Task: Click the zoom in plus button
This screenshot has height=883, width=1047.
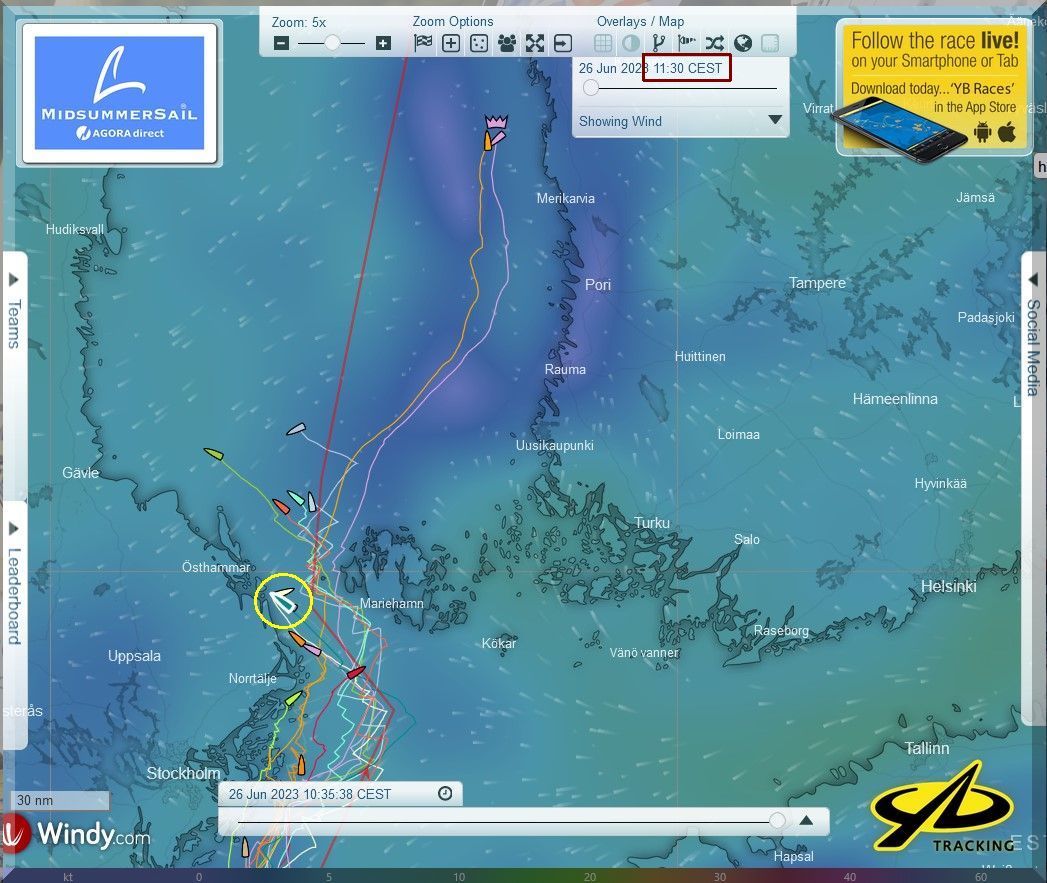Action: (383, 43)
